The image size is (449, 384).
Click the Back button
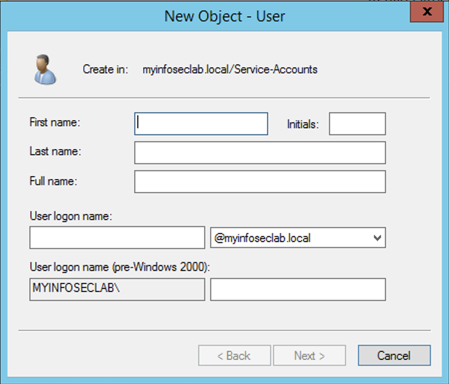[234, 356]
